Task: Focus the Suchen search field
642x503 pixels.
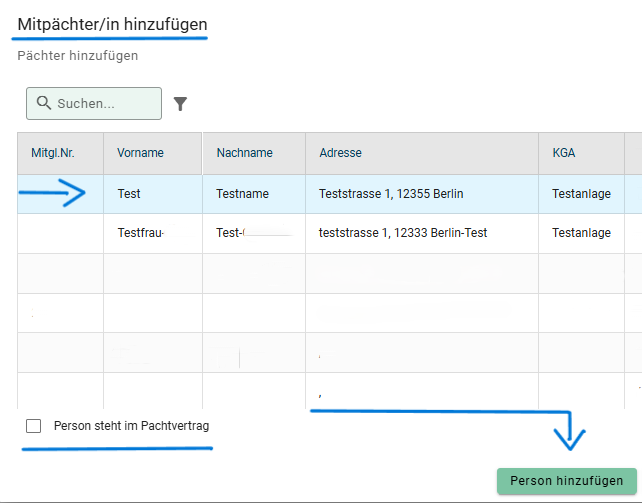Action: coord(100,104)
